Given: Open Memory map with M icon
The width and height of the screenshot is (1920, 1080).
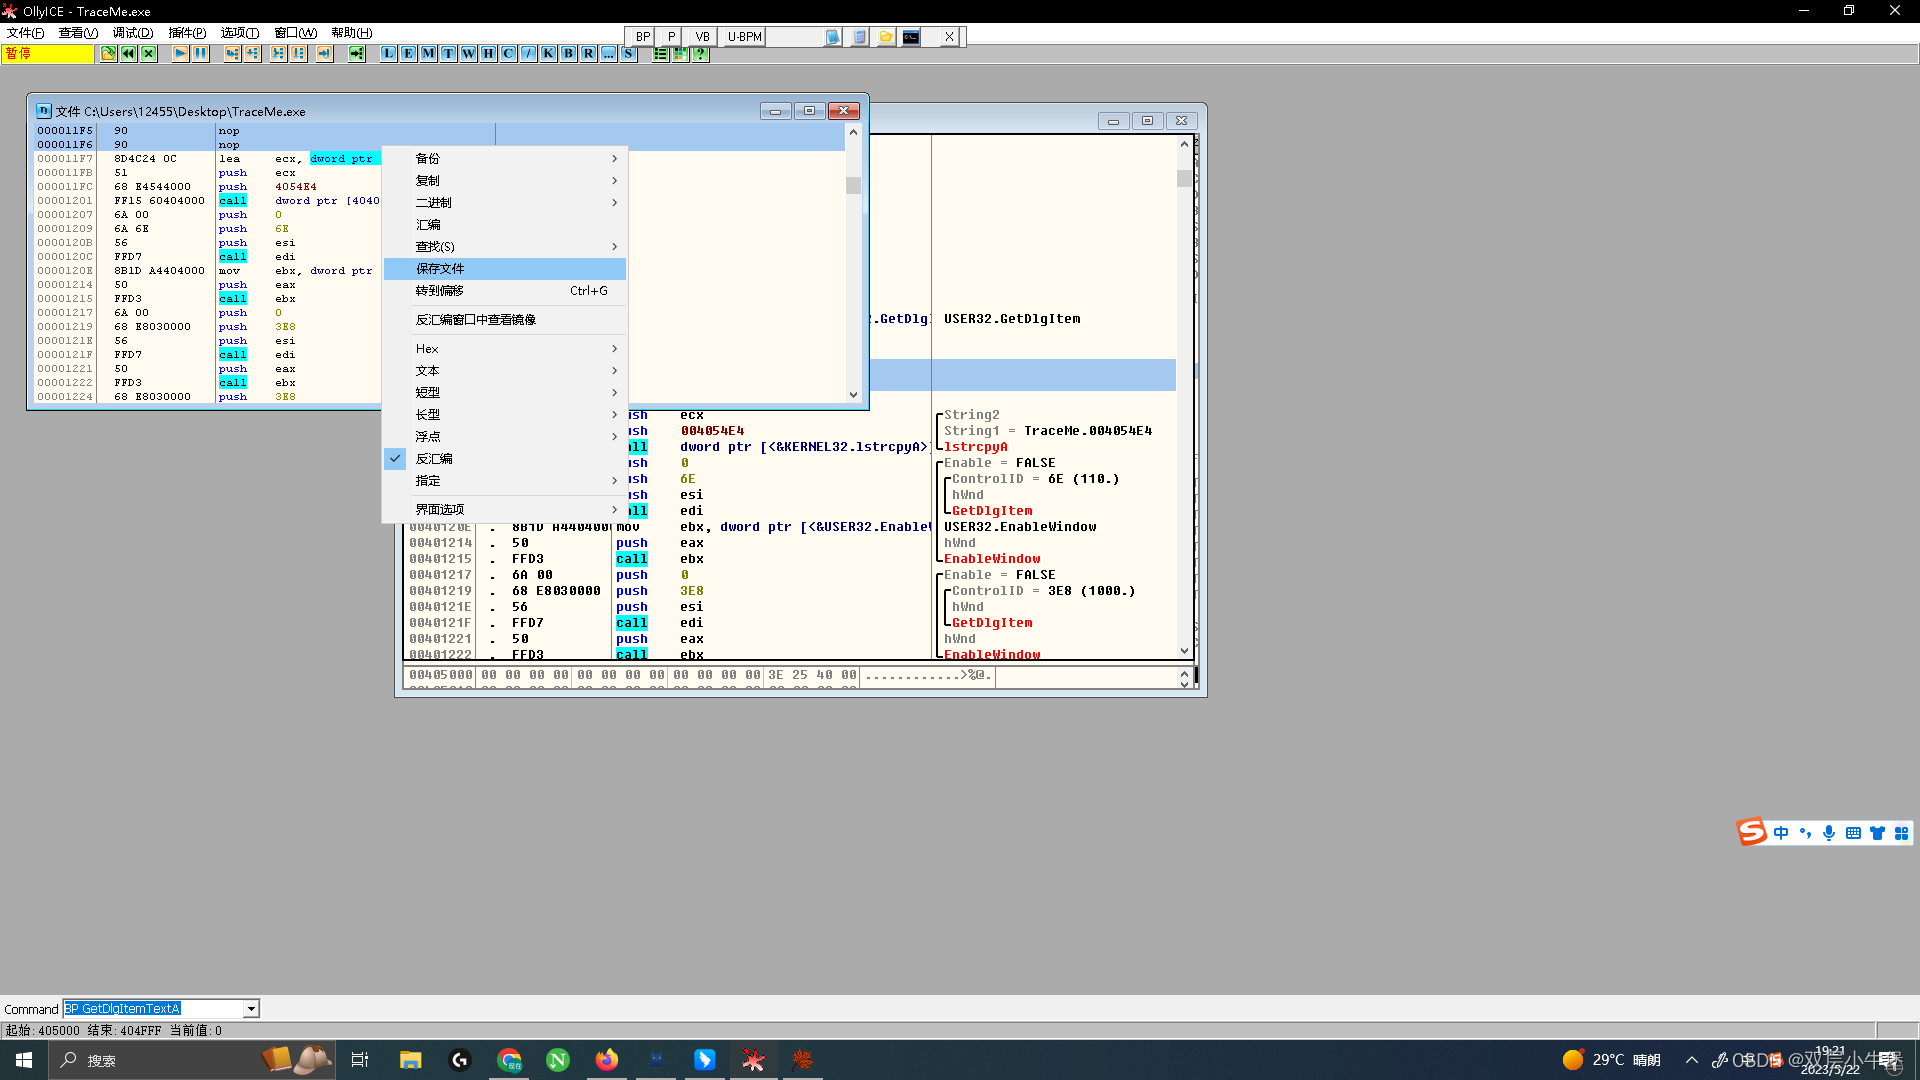Looking at the screenshot, I should coord(428,54).
